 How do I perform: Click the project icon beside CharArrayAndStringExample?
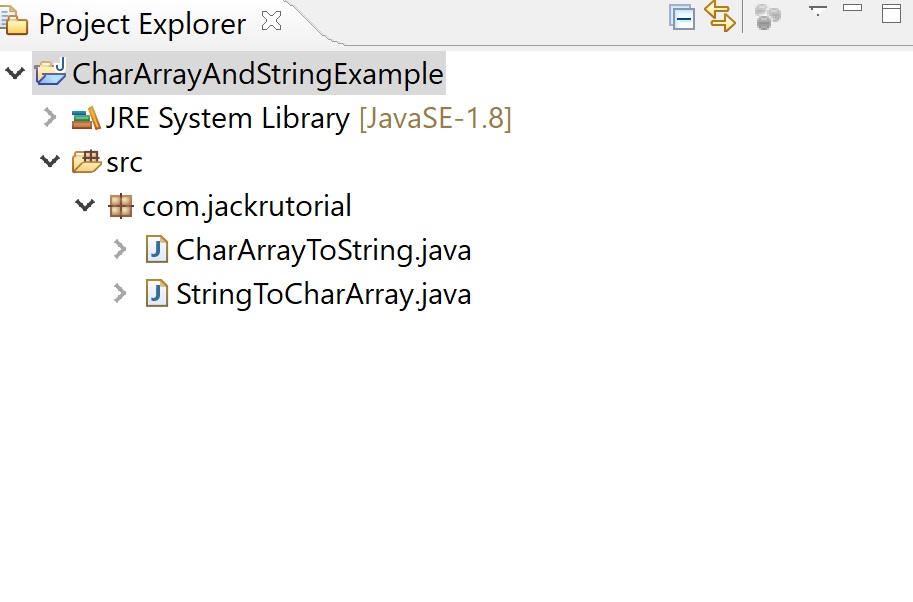point(51,73)
